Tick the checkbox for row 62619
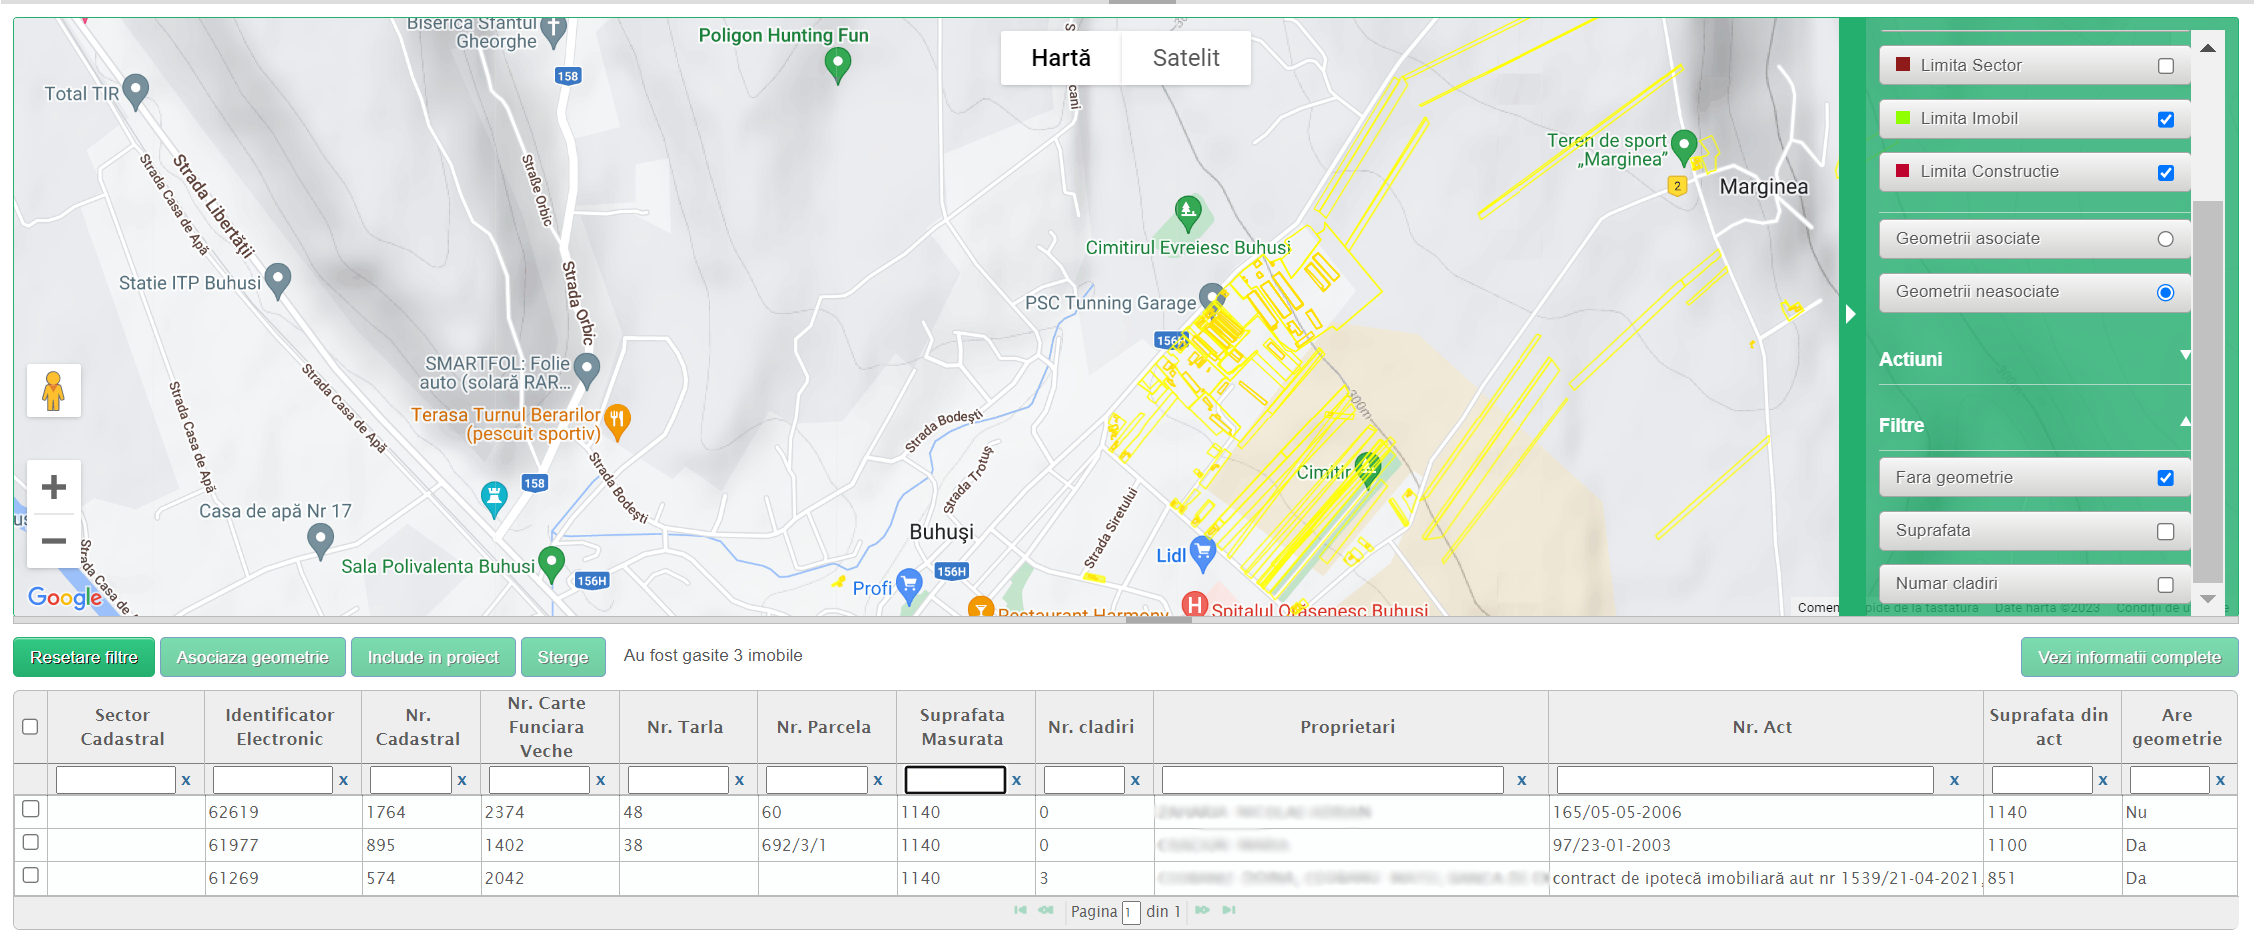The image size is (2254, 932). (31, 809)
